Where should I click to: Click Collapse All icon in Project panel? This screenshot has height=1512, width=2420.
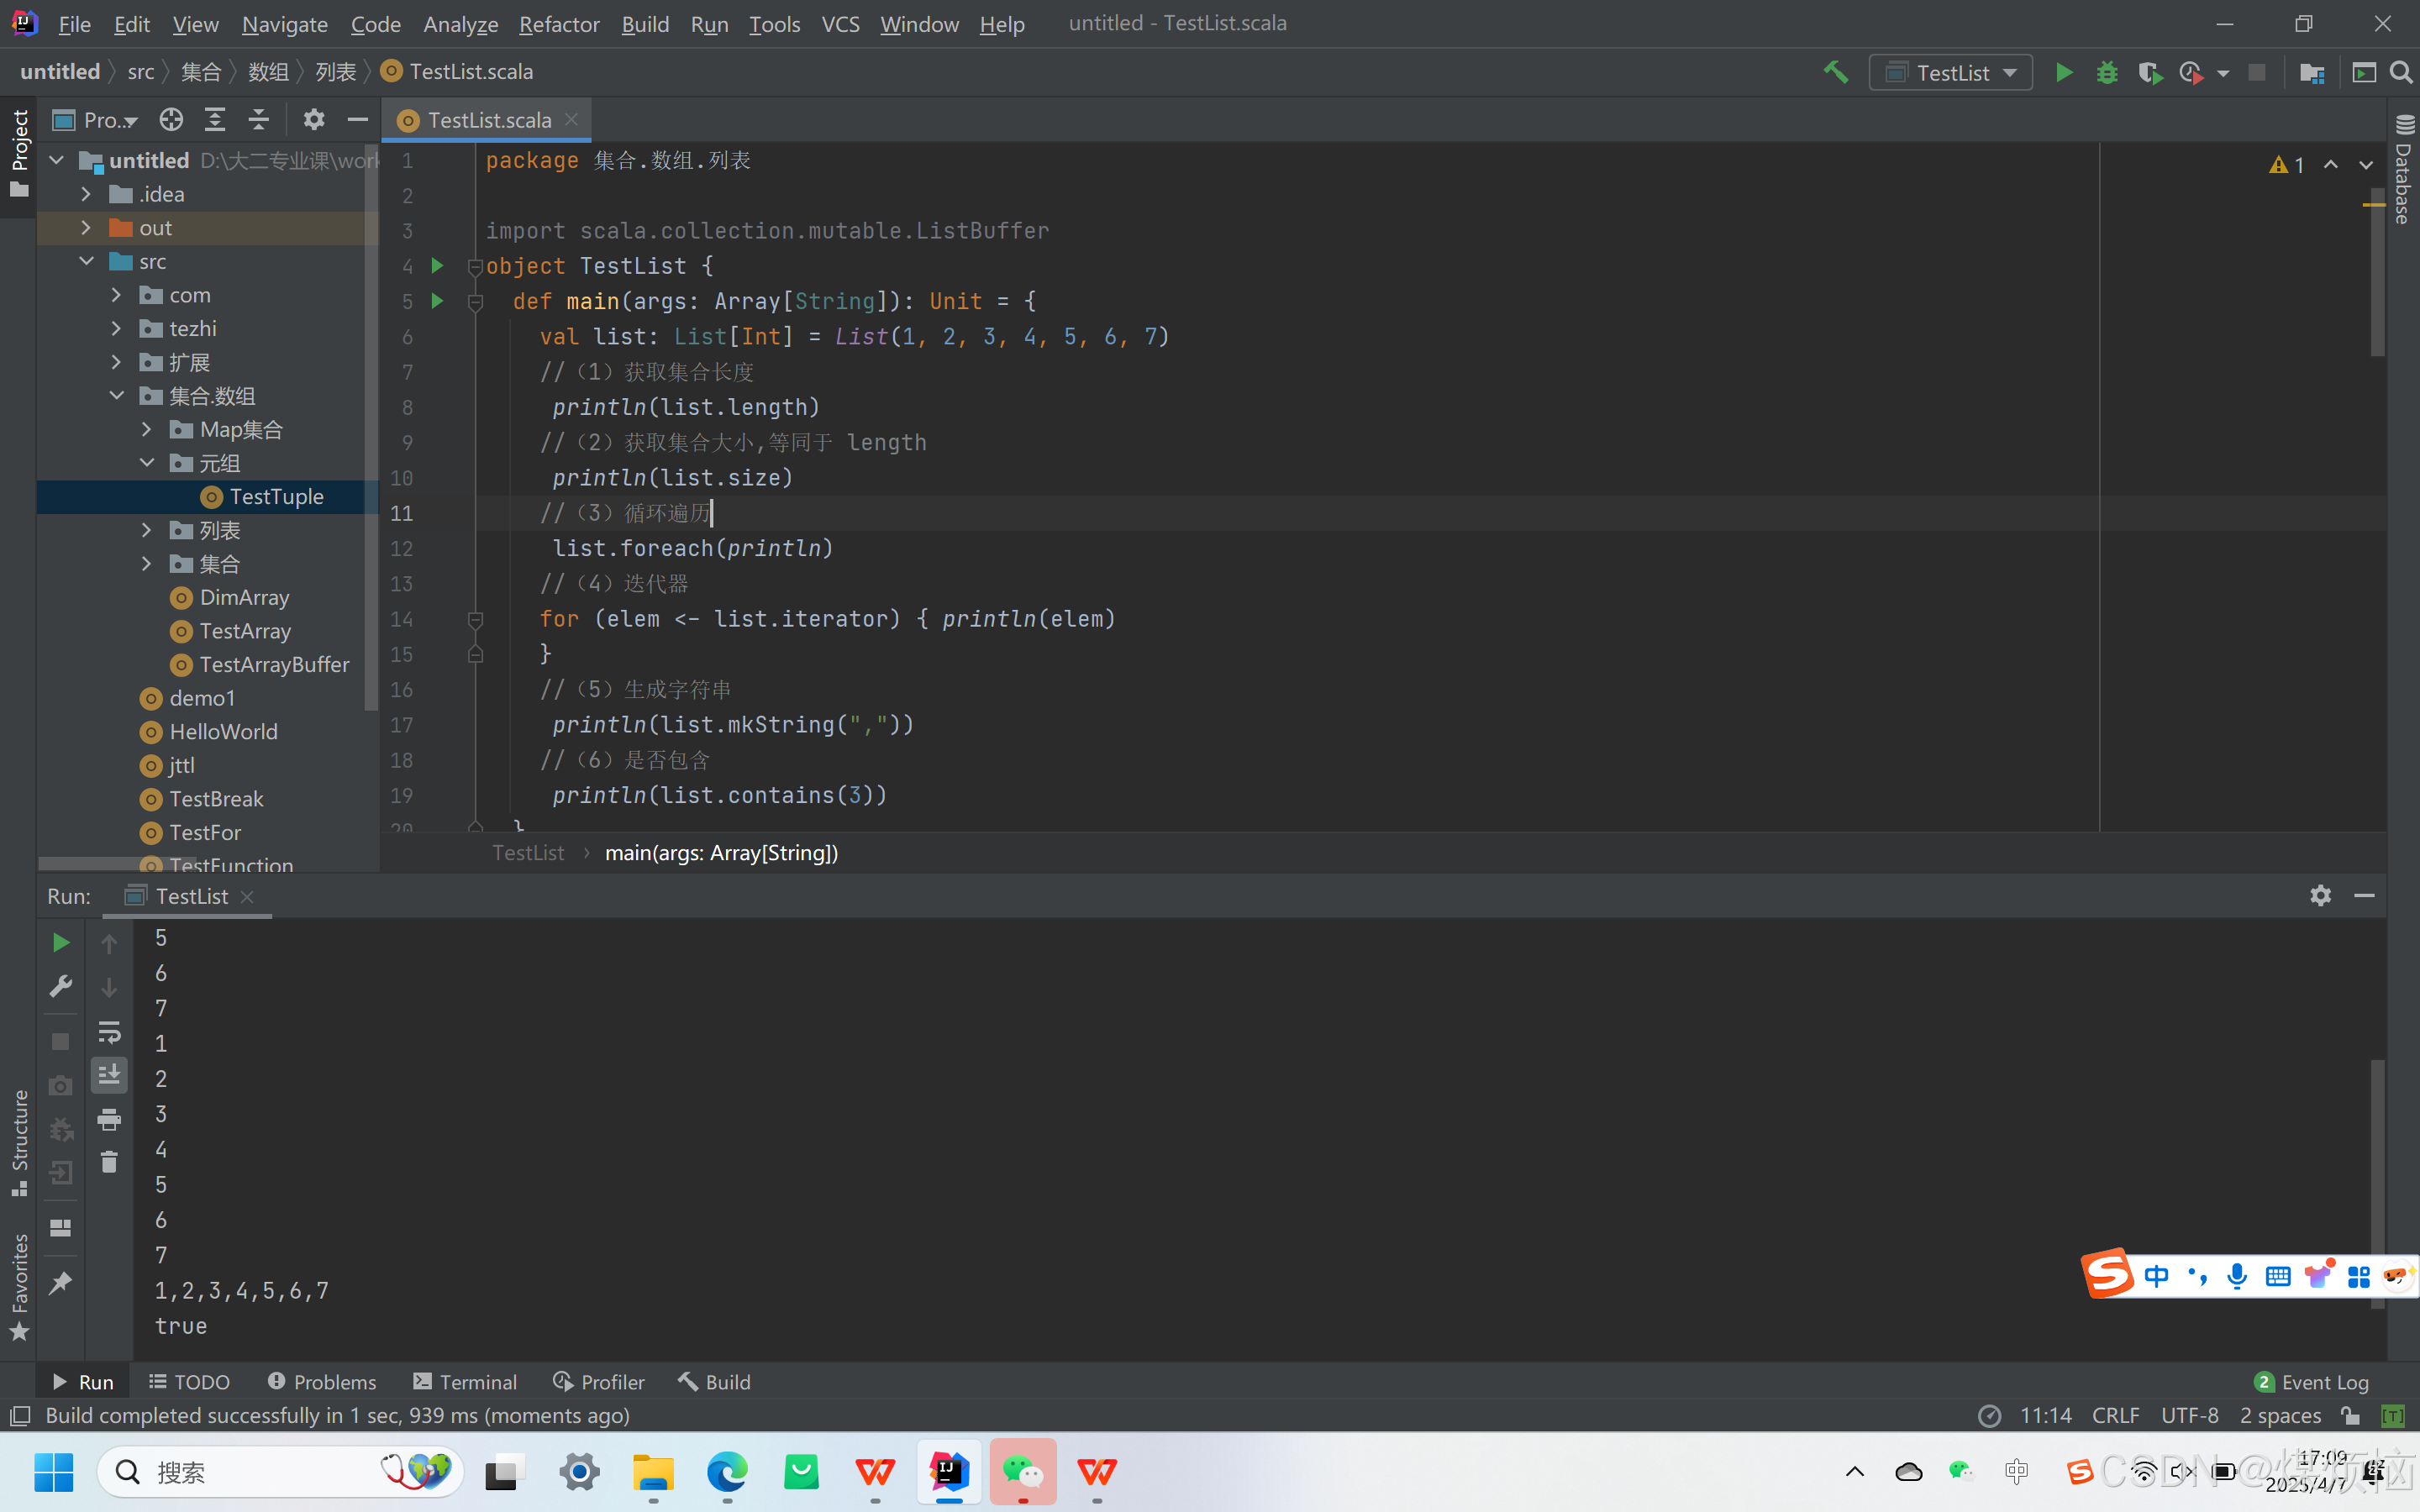pyautogui.click(x=259, y=120)
